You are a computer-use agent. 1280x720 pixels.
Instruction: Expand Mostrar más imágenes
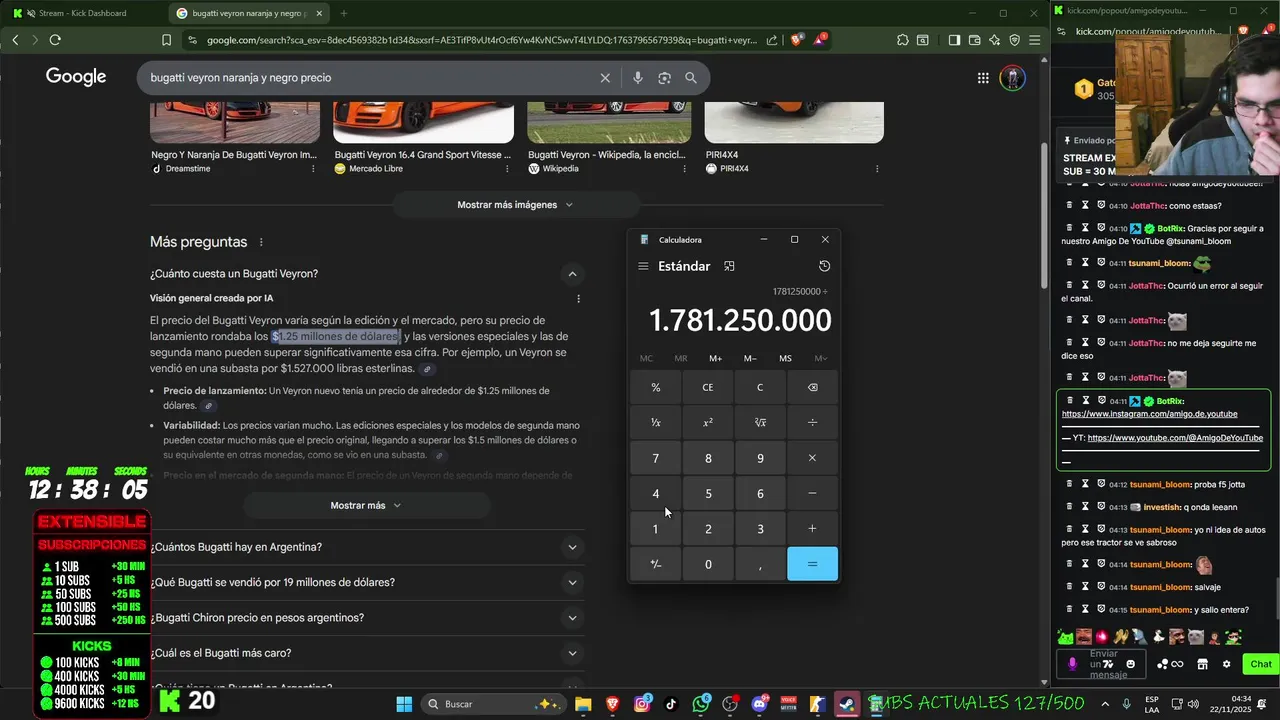[515, 205]
